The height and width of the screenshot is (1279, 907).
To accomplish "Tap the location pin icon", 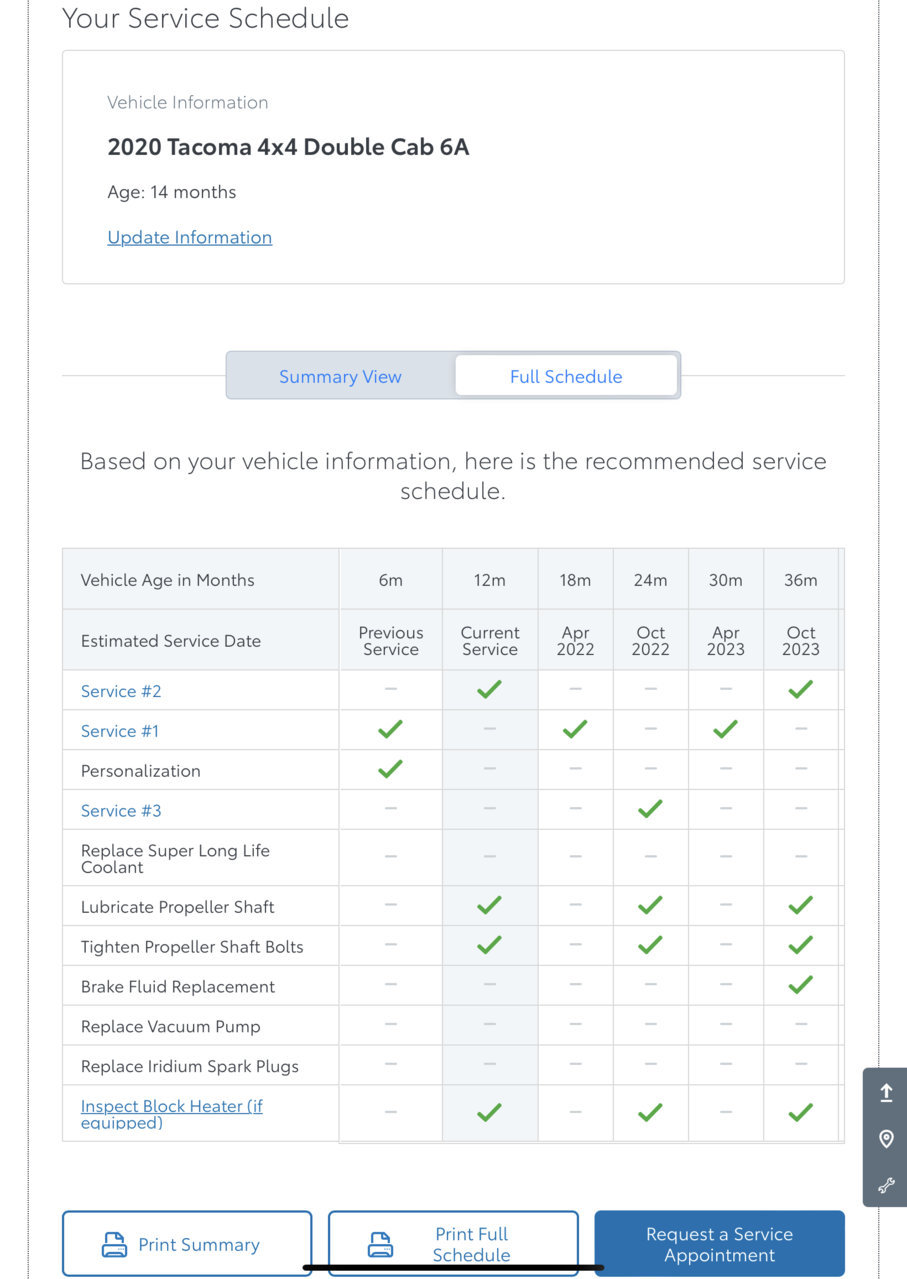I will tap(886, 1139).
